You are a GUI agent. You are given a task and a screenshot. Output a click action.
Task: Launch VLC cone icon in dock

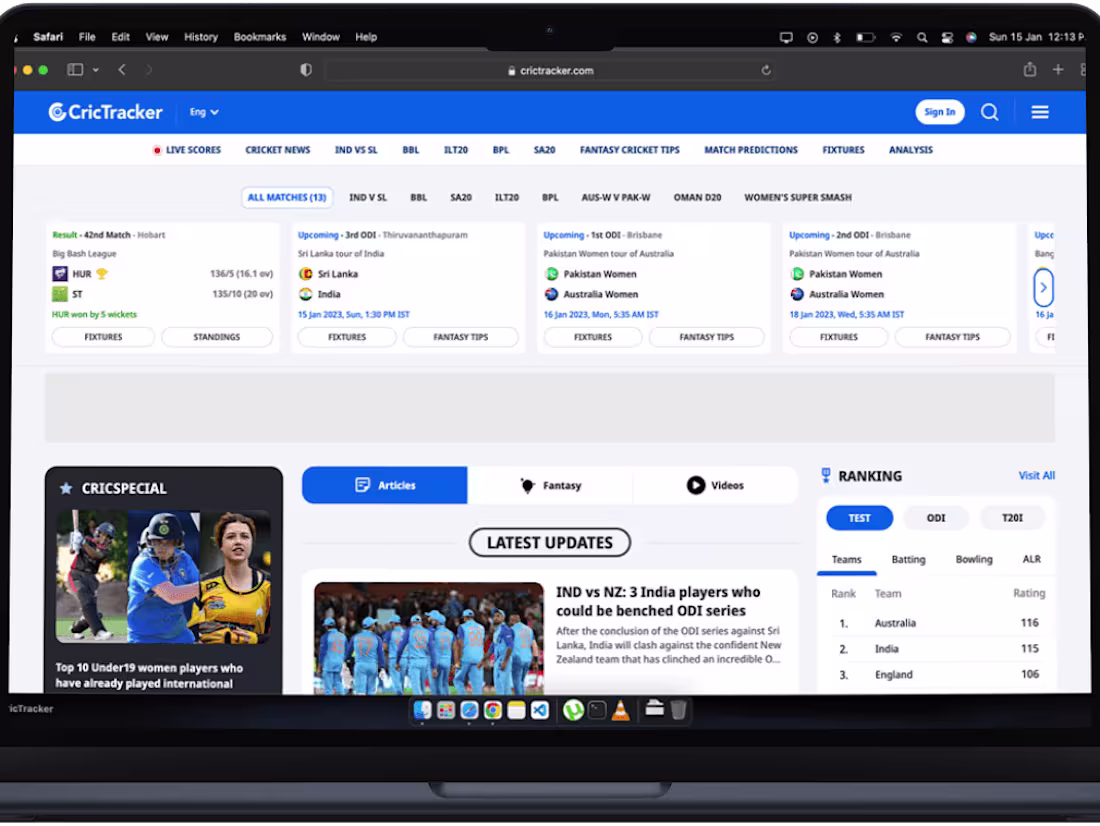pos(620,710)
